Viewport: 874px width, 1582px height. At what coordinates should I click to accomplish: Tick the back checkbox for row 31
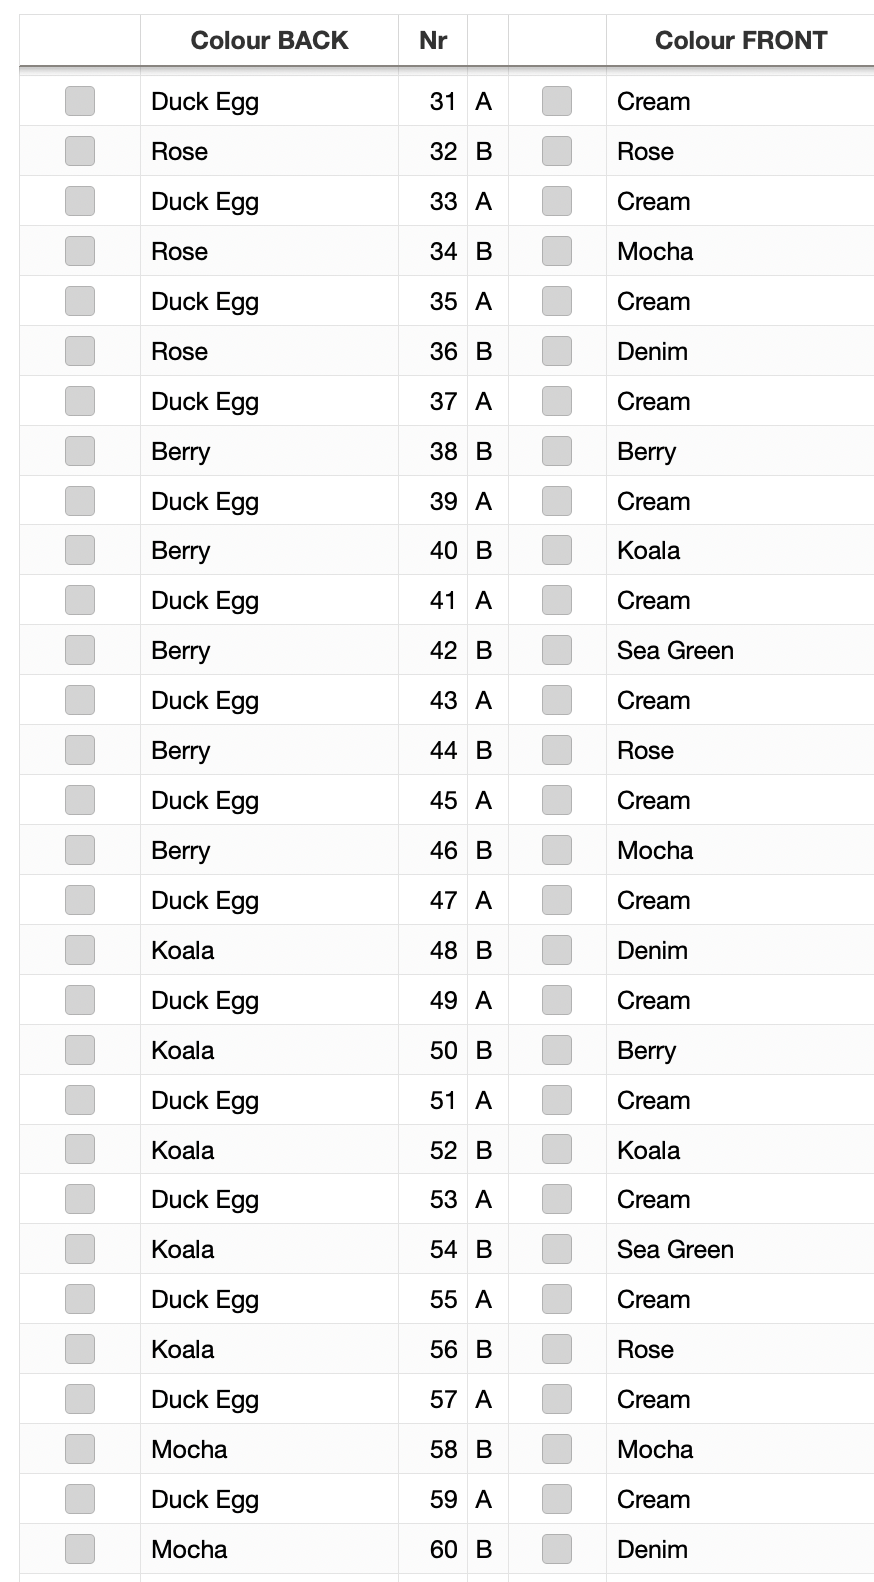click(80, 101)
